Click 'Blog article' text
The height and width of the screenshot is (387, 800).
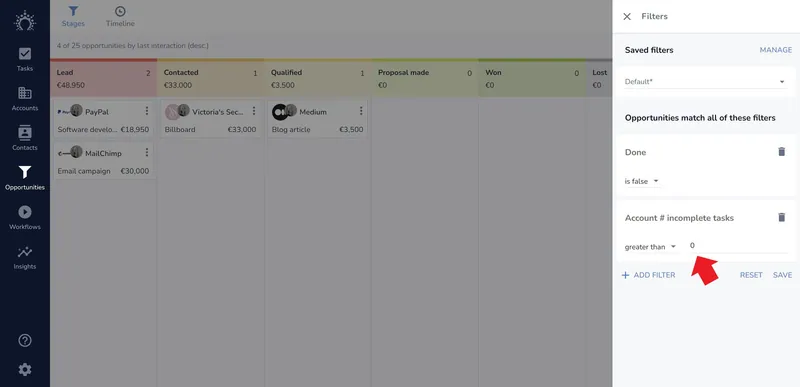click(x=291, y=130)
